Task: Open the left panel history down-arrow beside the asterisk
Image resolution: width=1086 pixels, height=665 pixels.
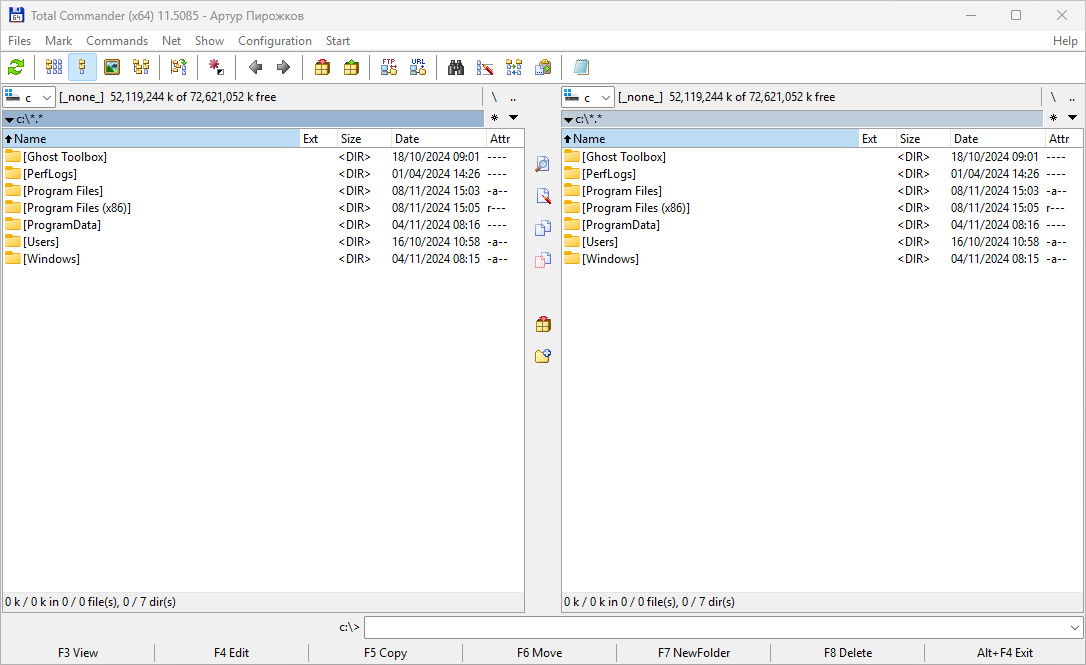Action: coord(513,118)
